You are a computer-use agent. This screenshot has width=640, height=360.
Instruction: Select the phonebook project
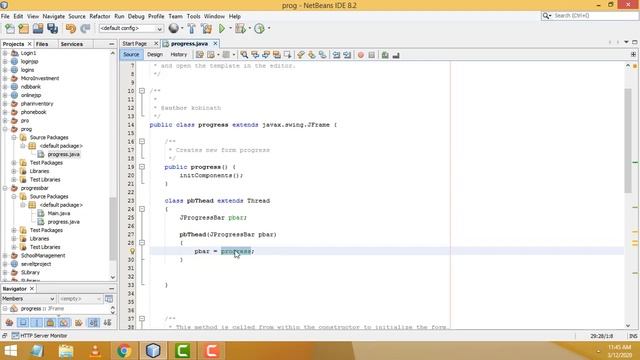(x=33, y=112)
